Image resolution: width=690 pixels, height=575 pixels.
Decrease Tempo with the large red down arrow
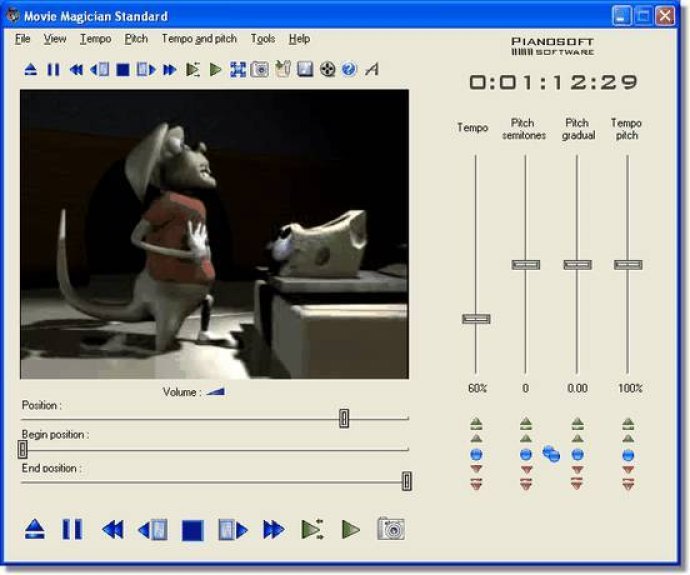tap(476, 483)
